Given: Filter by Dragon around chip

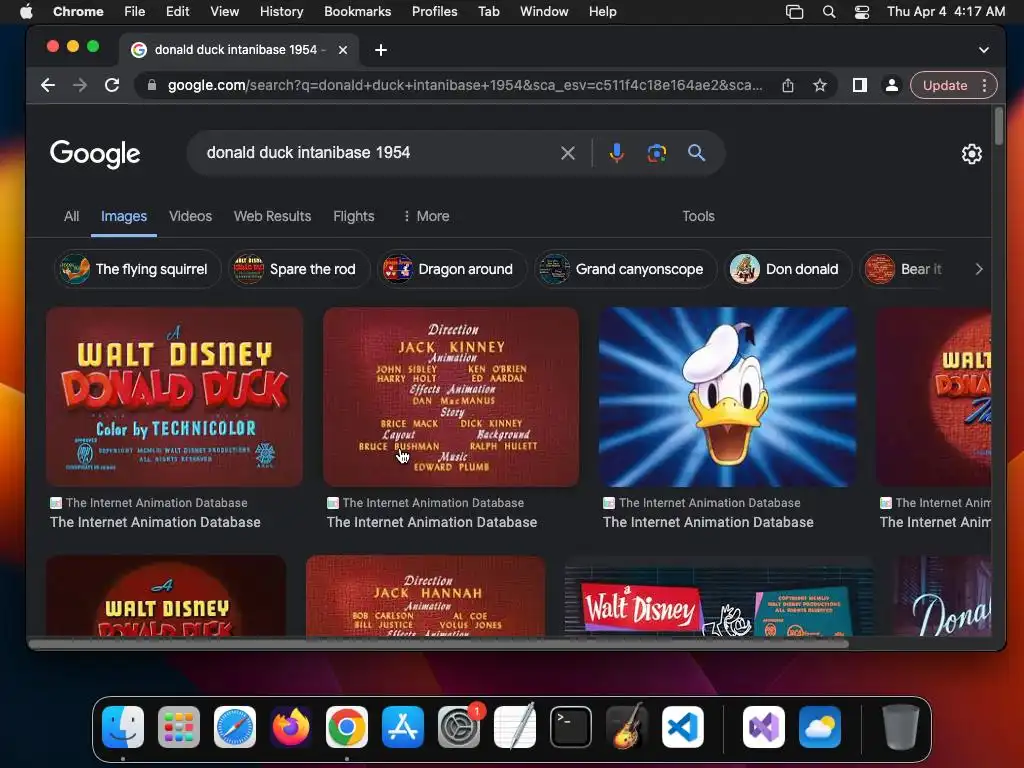Looking at the screenshot, I should coord(451,269).
